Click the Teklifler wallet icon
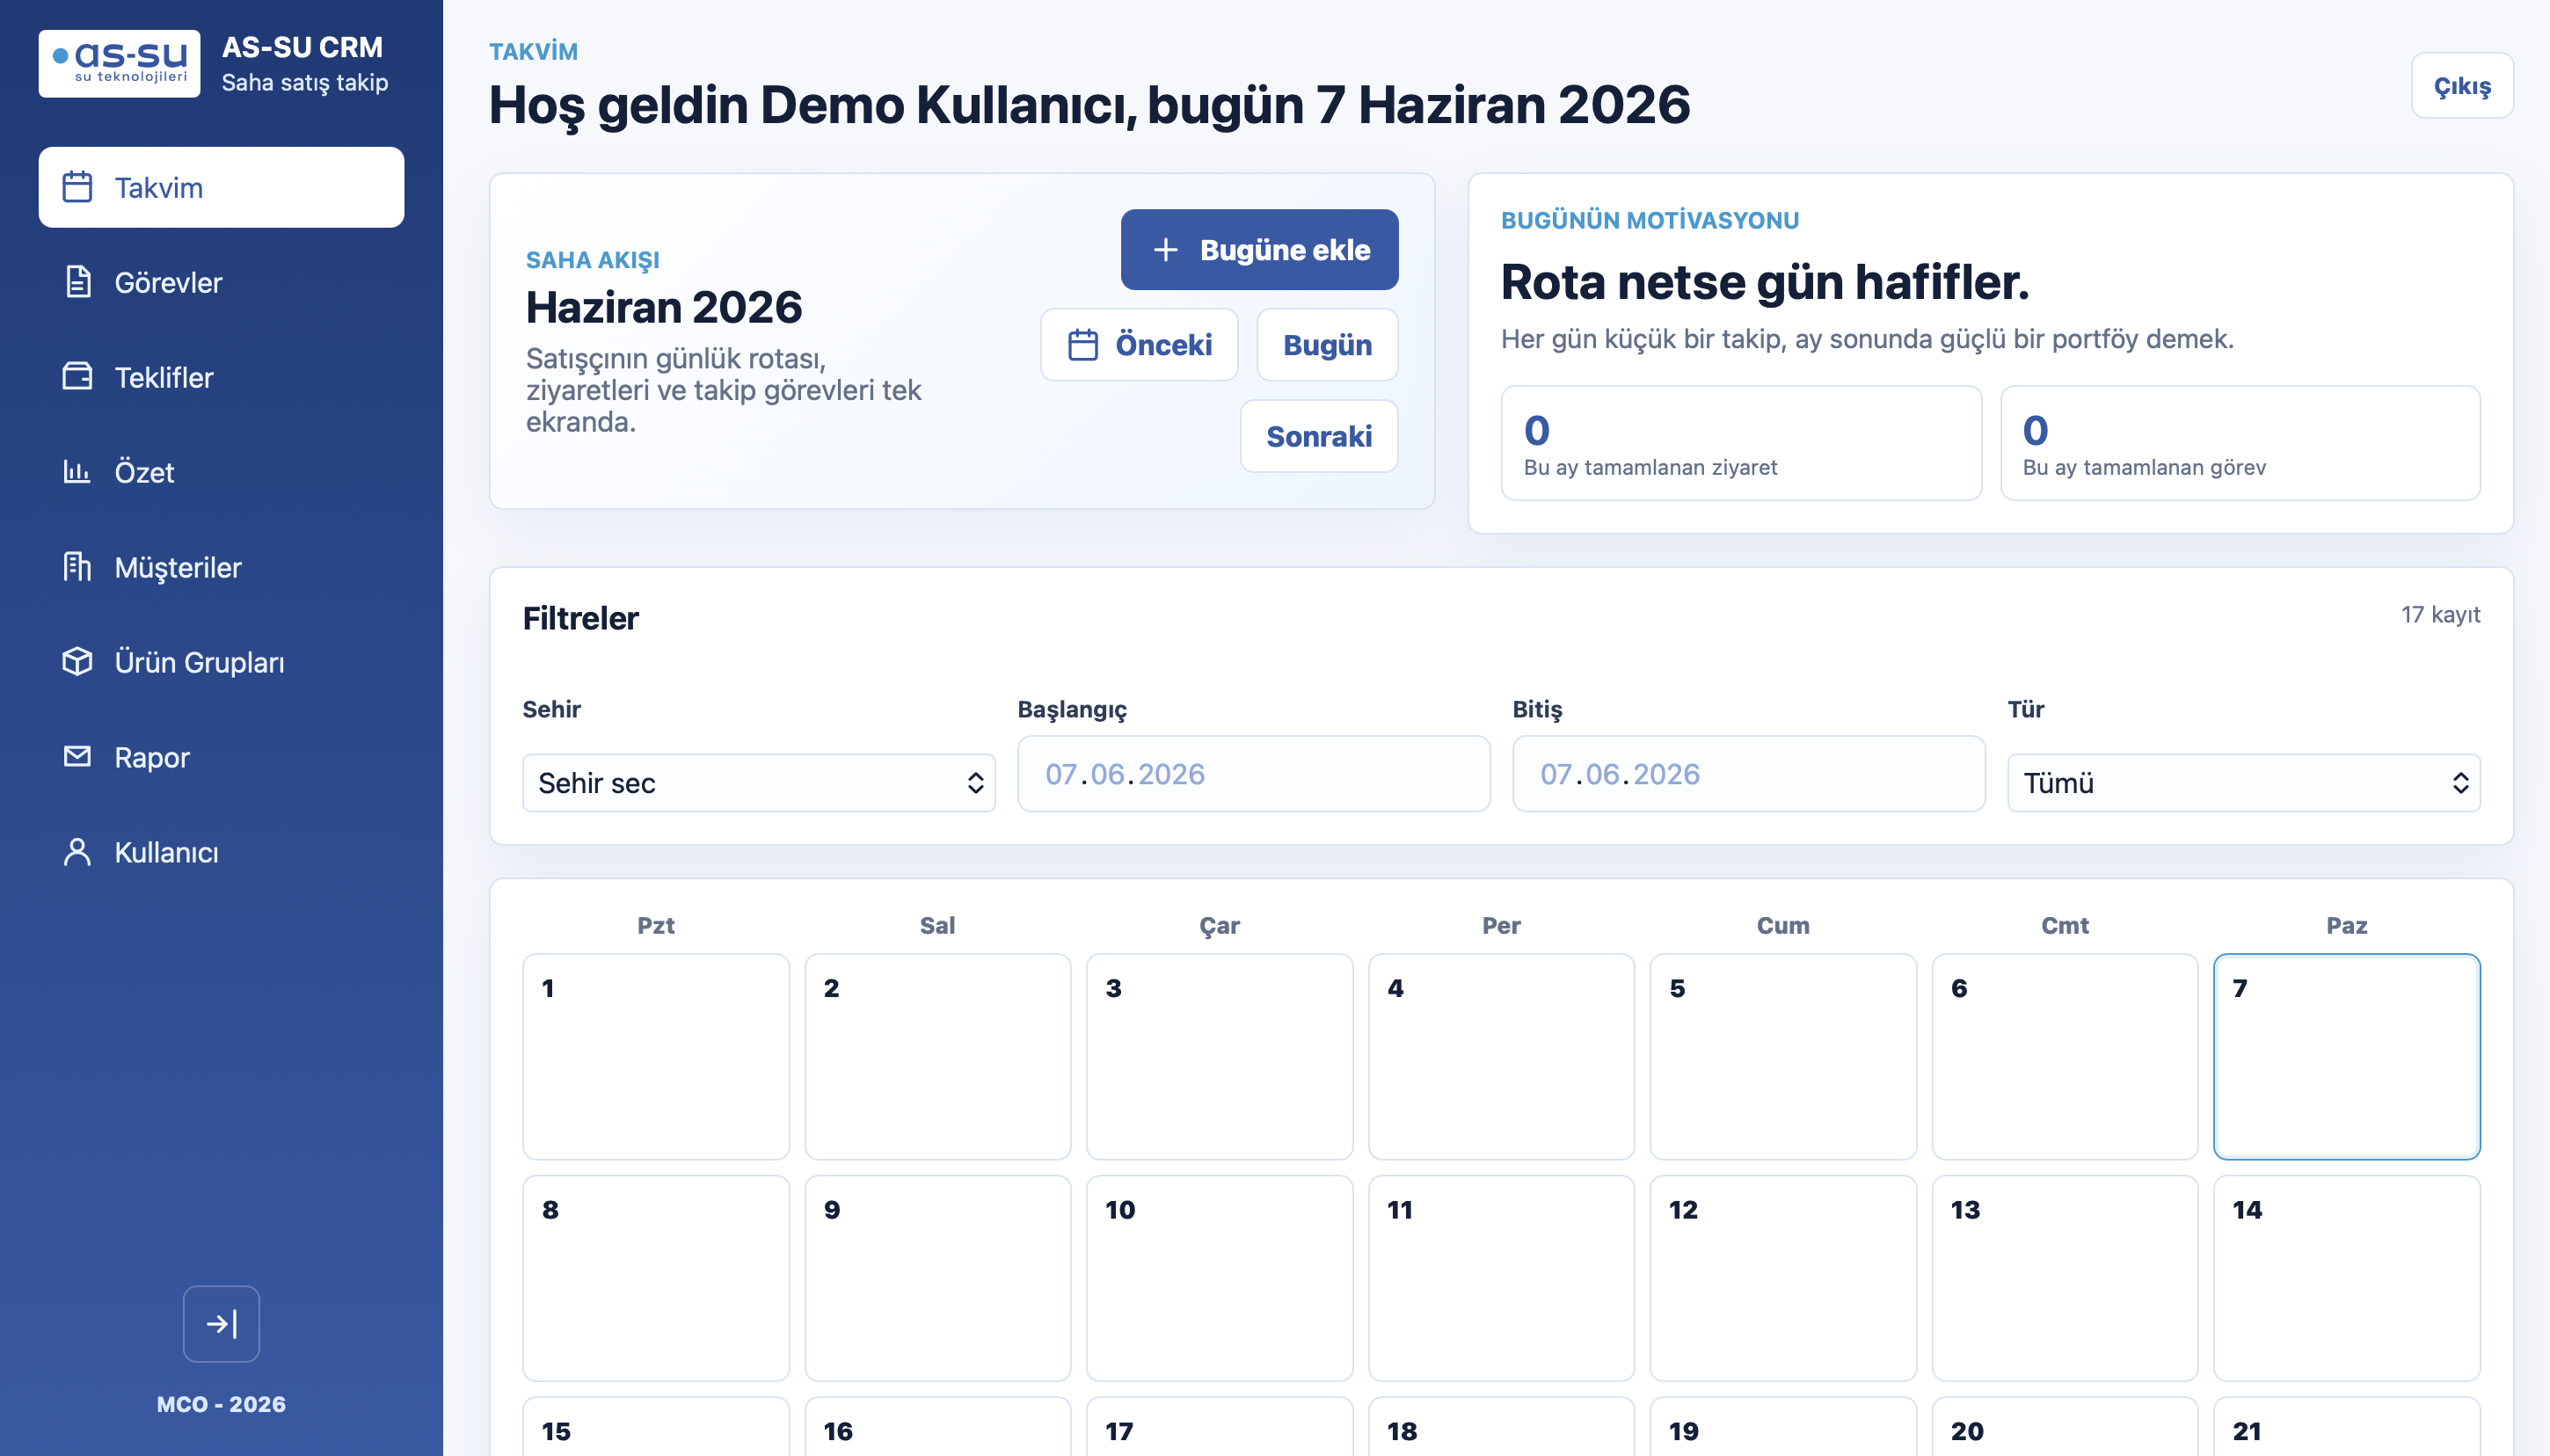Screen dimensions: 2550x1456 click(x=77, y=377)
